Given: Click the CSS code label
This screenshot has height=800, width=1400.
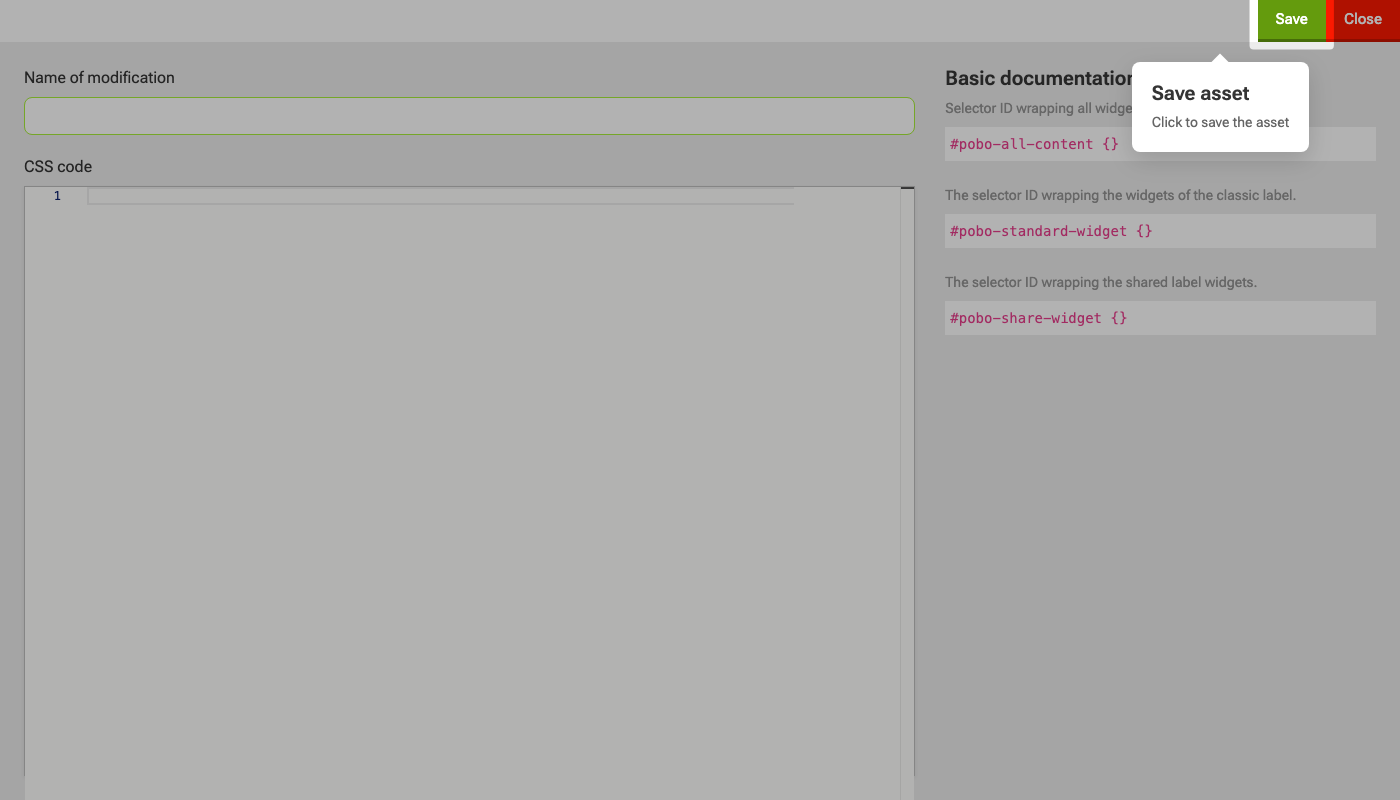Looking at the screenshot, I should 58,167.
